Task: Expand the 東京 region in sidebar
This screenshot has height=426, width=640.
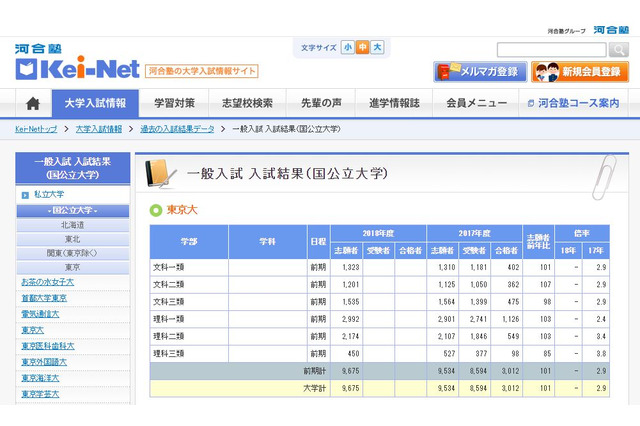Action: point(73,268)
